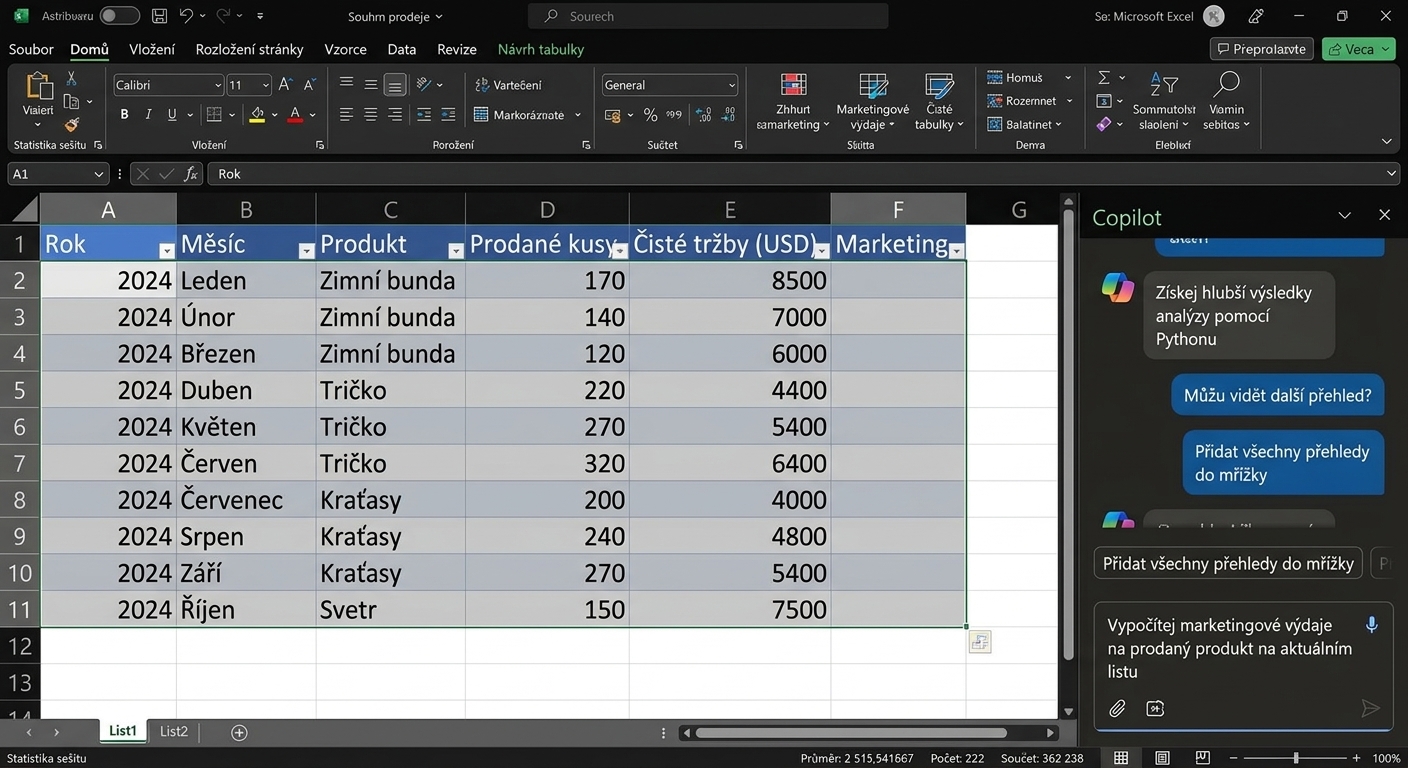Toggle the AutoSave switch

coord(119,16)
